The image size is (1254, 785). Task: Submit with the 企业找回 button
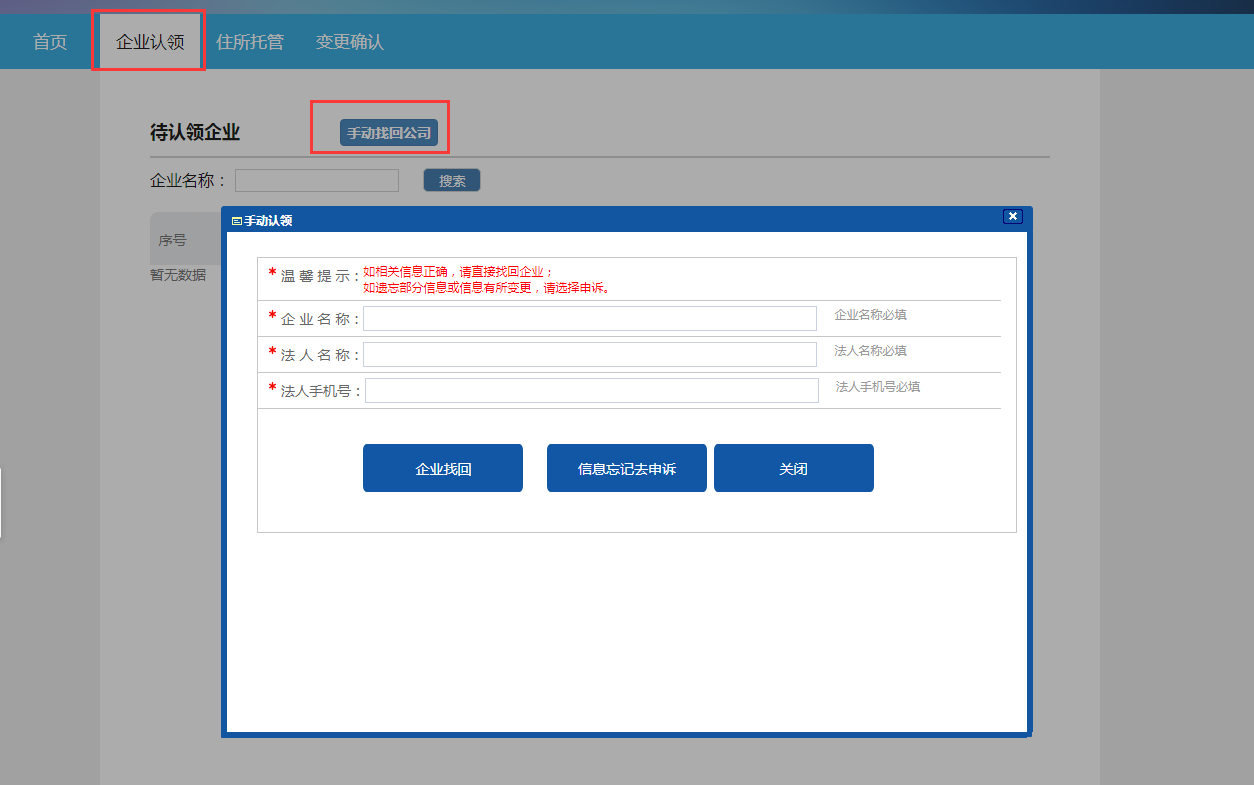443,468
